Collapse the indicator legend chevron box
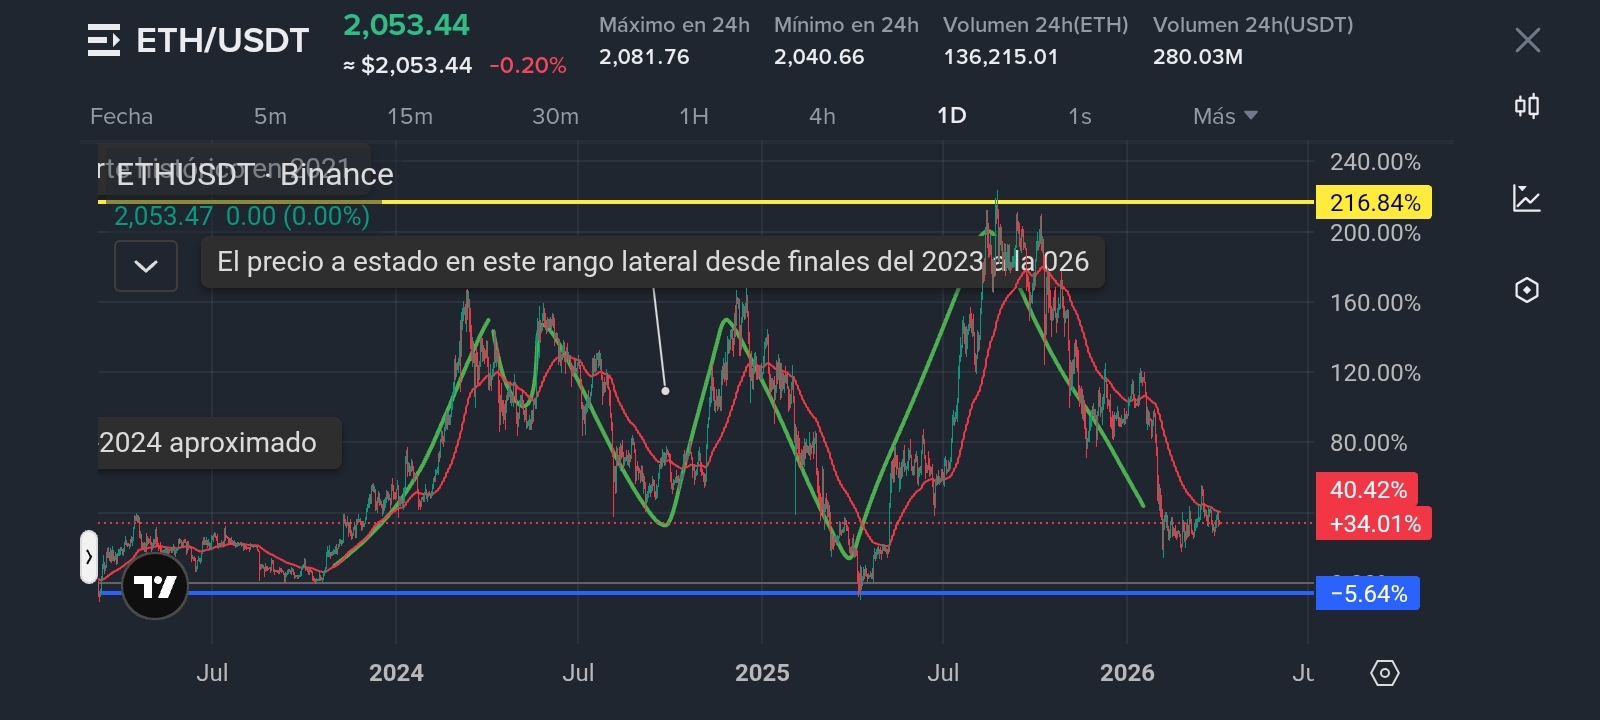 click(146, 266)
